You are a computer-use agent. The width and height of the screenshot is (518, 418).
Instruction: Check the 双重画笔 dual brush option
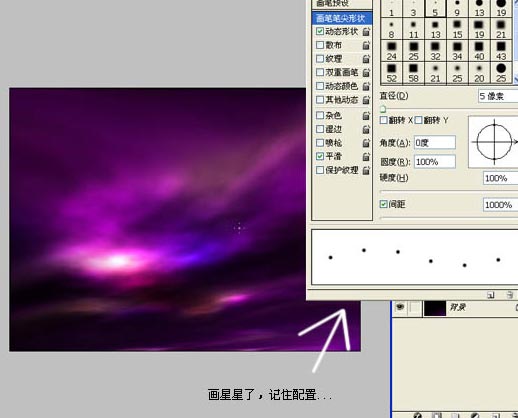coord(320,72)
